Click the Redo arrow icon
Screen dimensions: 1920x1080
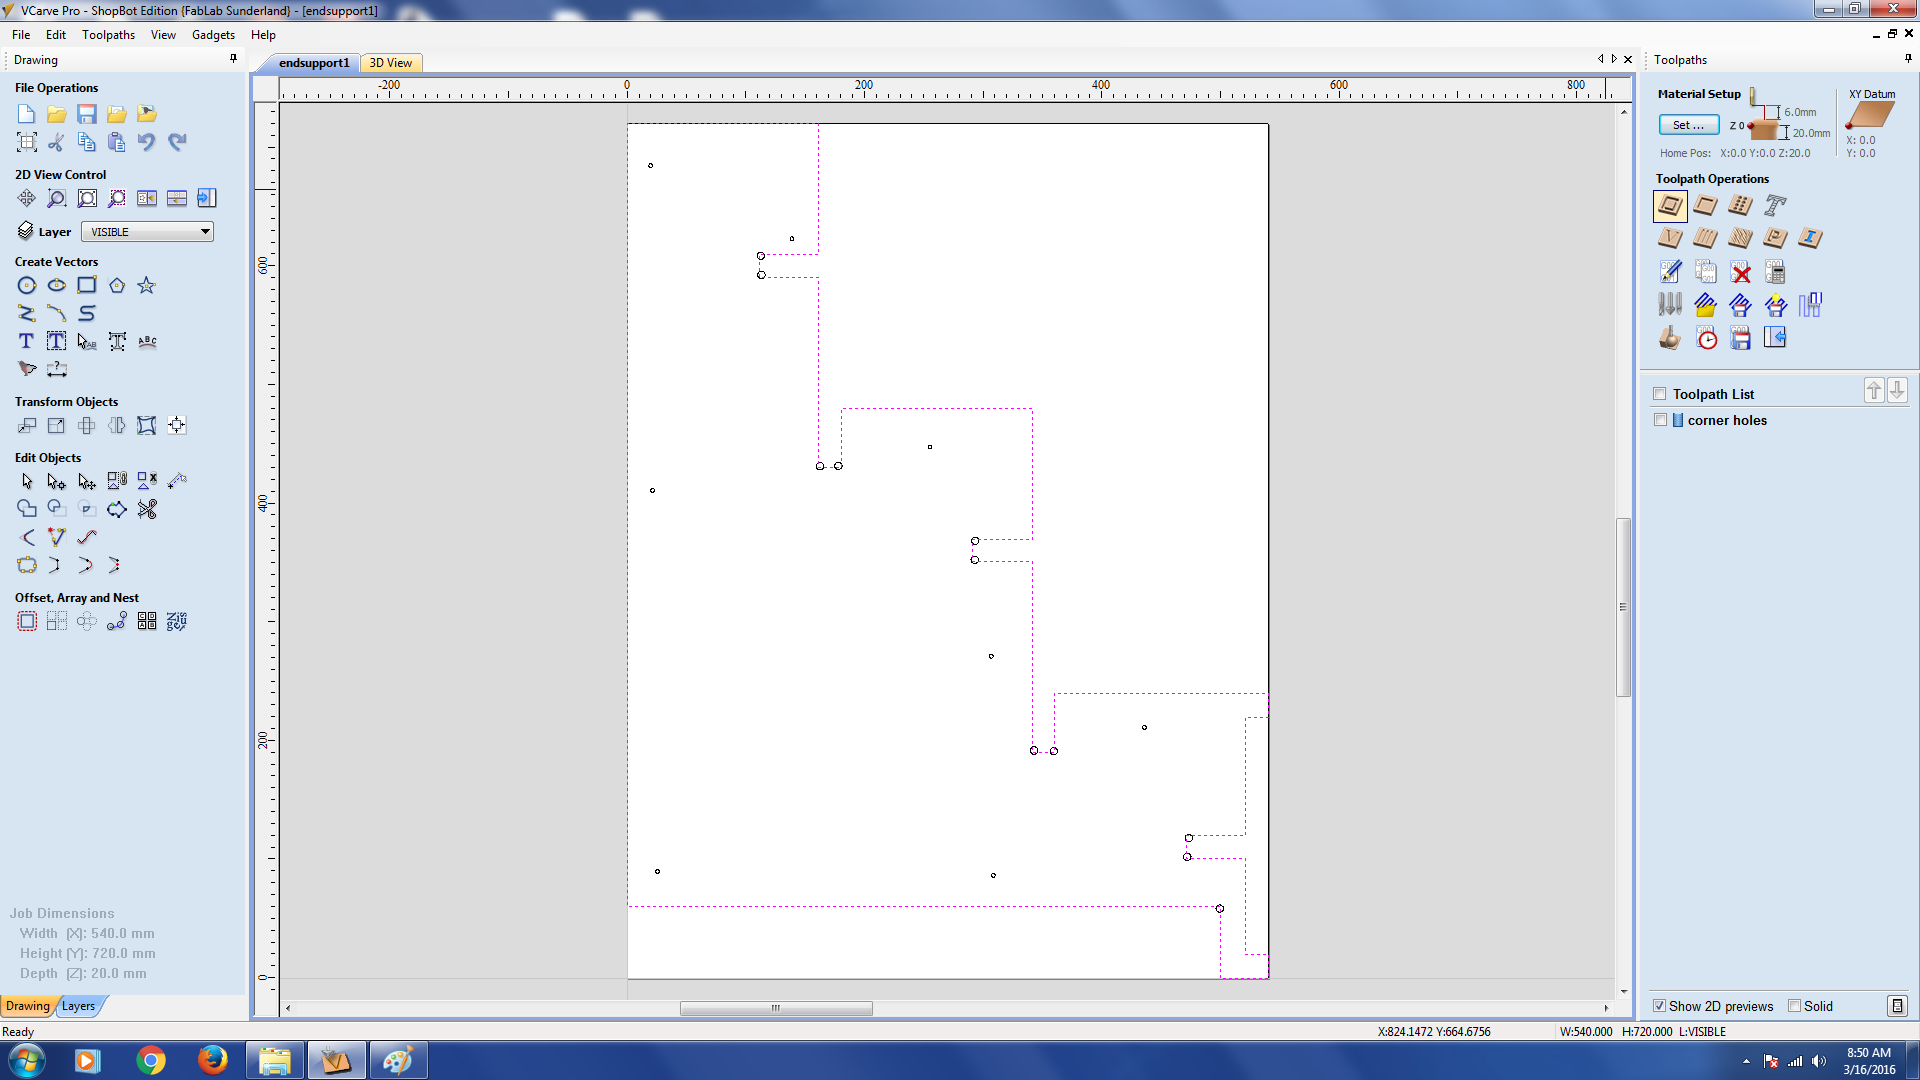tap(177, 142)
